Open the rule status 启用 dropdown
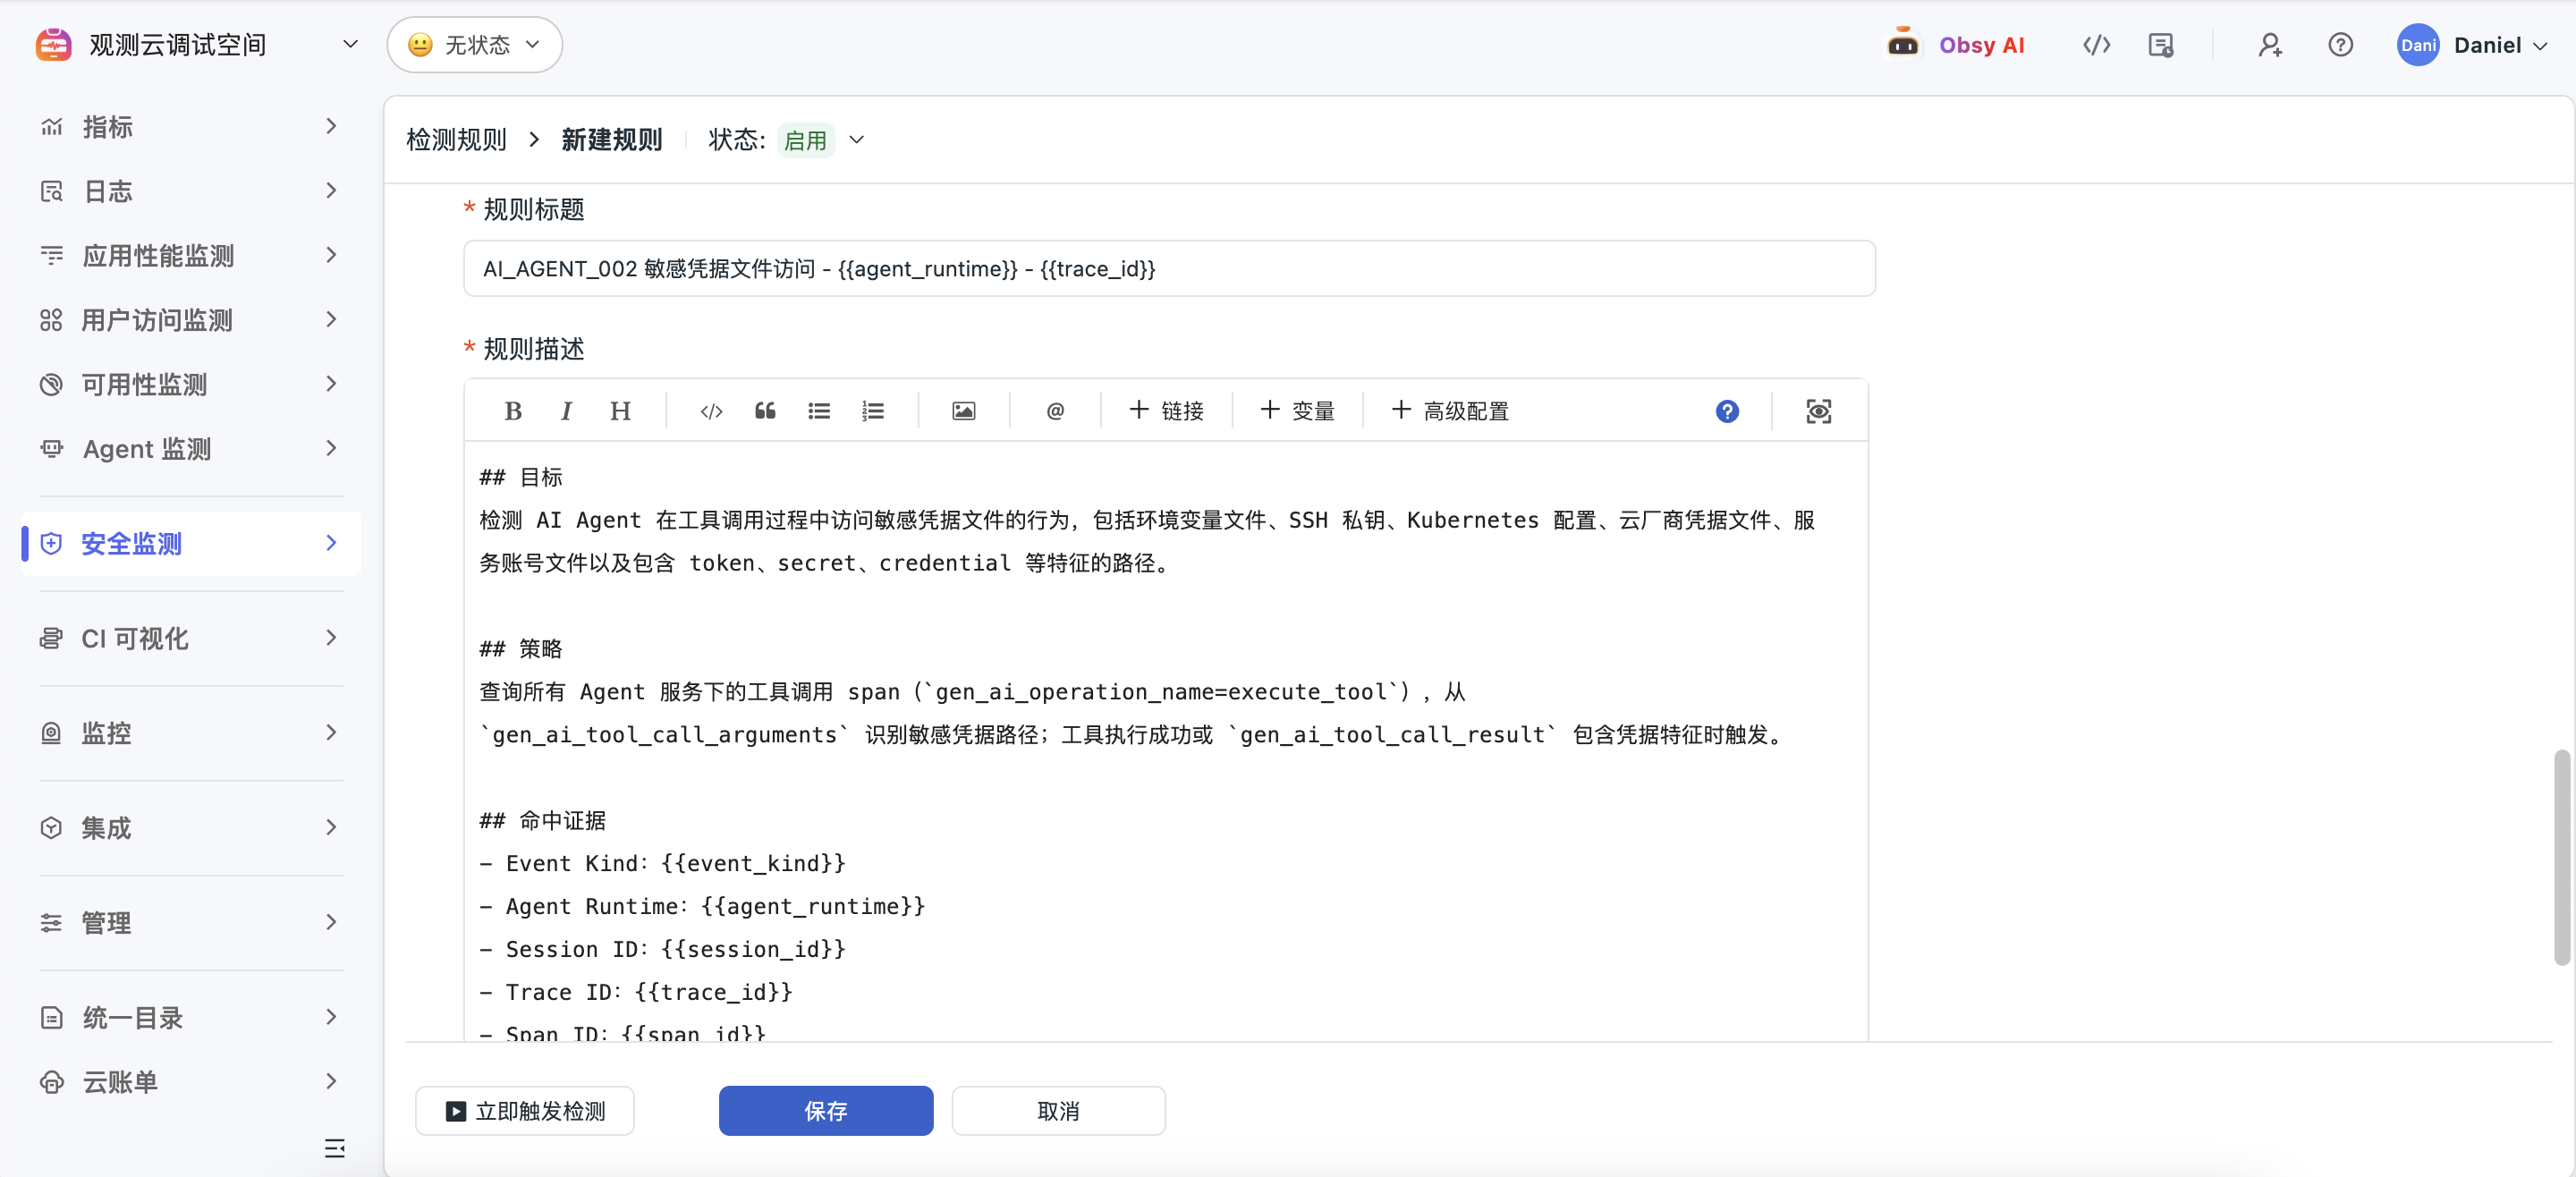The image size is (2576, 1177). point(822,140)
